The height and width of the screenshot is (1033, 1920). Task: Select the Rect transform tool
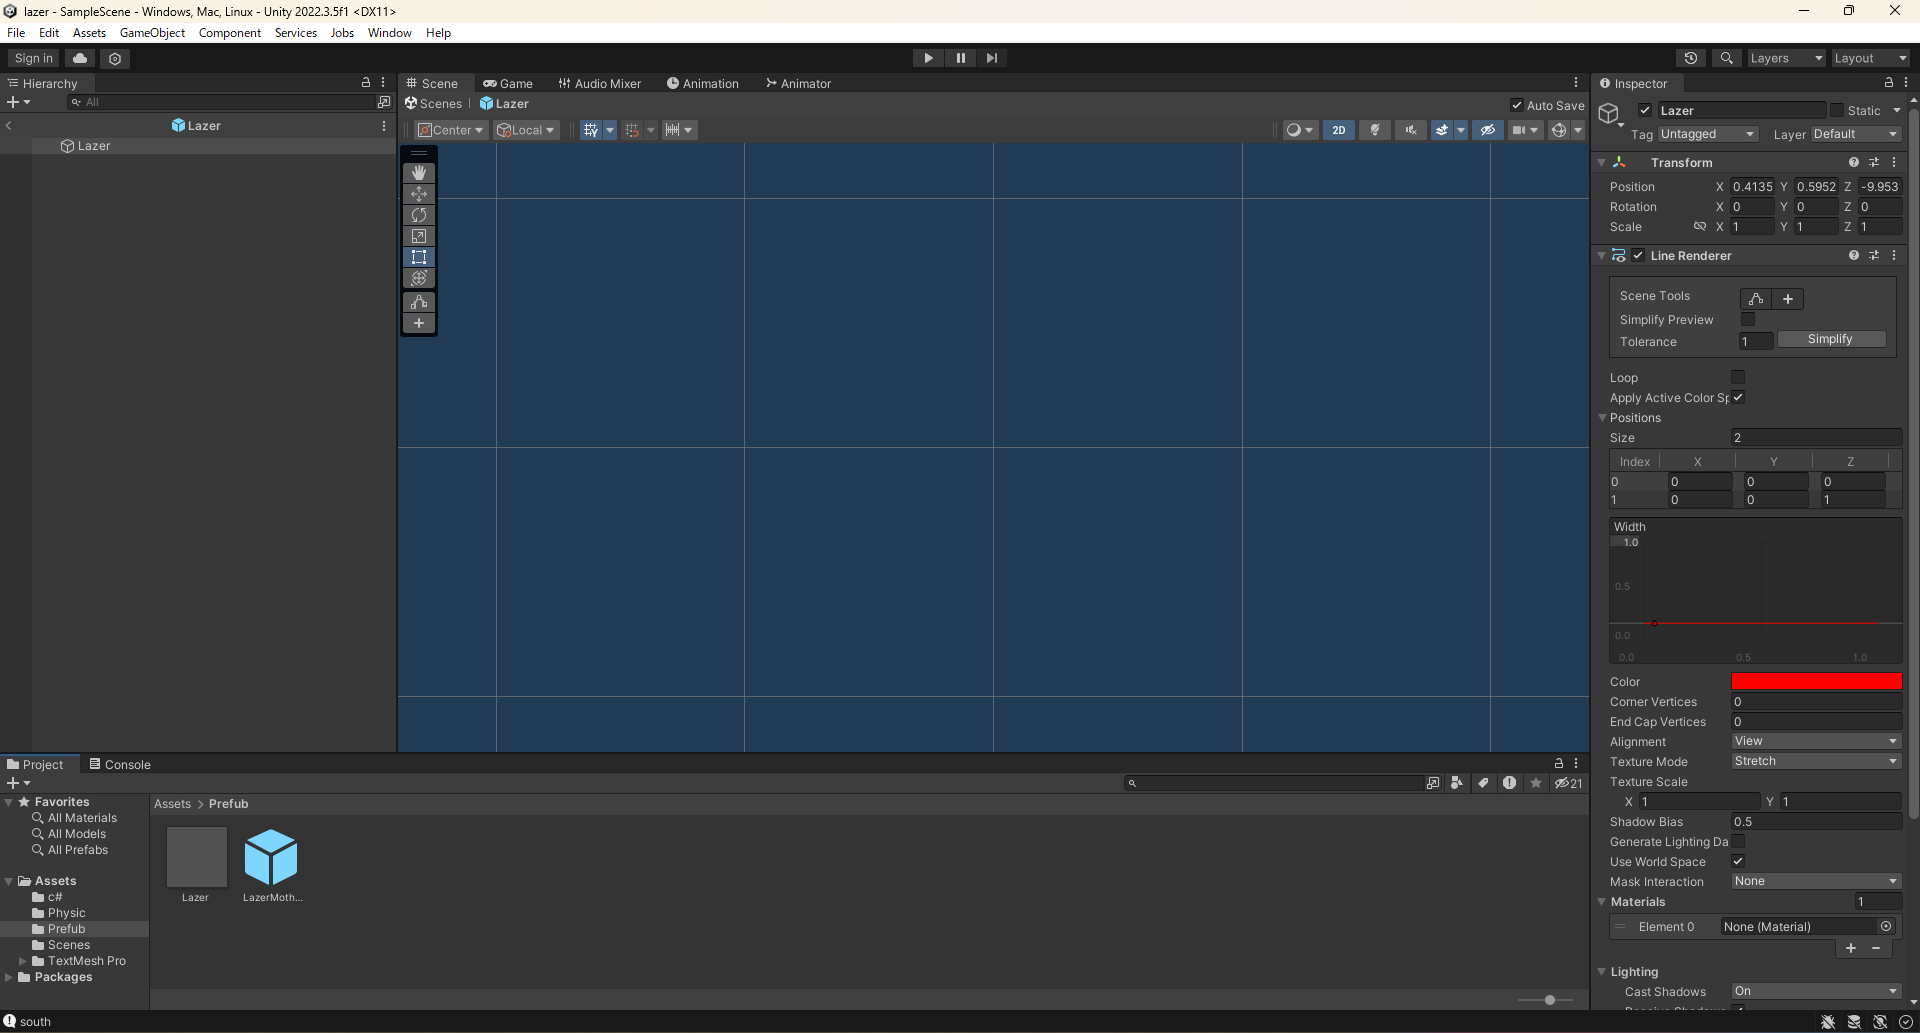tap(419, 257)
